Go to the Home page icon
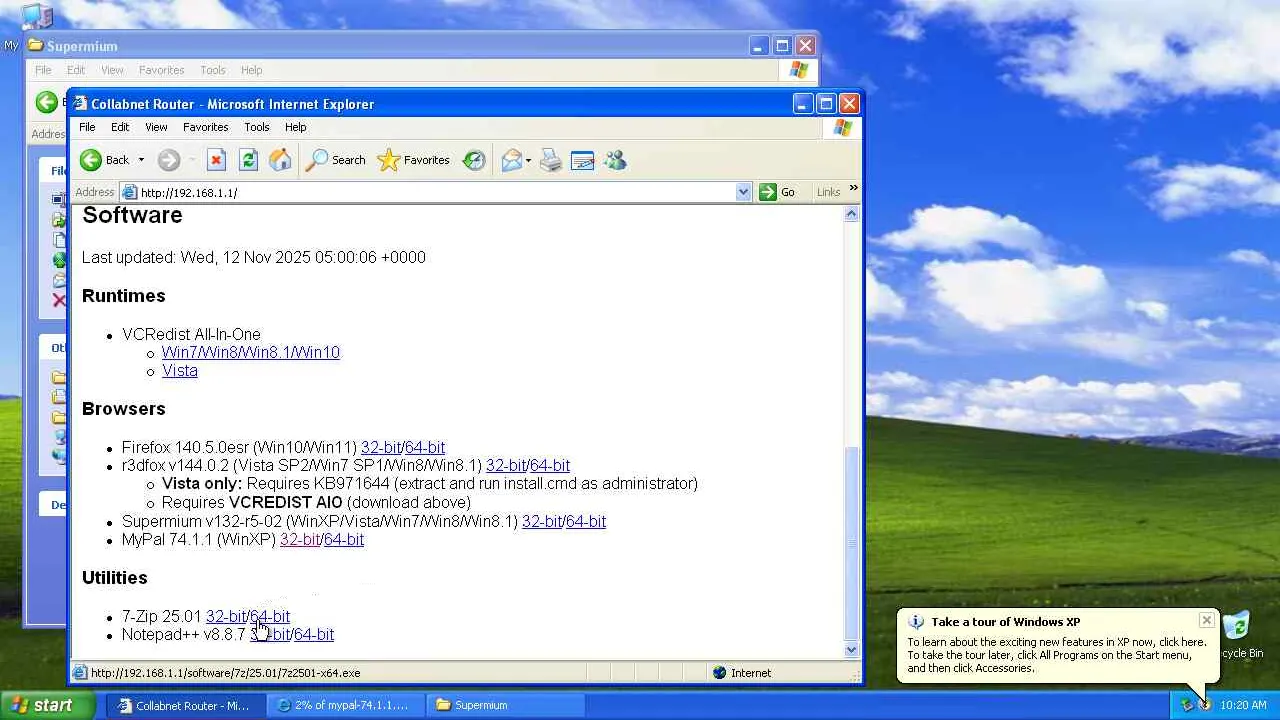Viewport: 1280px width, 720px height. (x=280, y=160)
